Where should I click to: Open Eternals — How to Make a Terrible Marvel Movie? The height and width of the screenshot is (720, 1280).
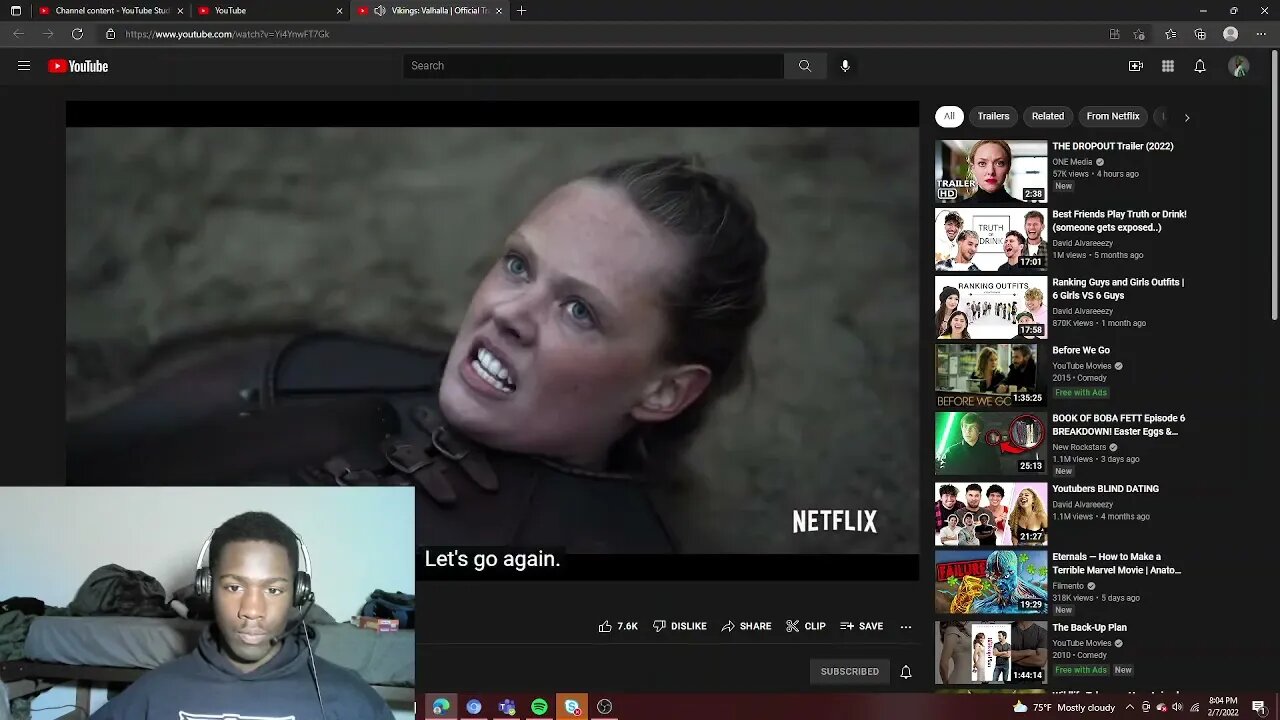click(1116, 563)
